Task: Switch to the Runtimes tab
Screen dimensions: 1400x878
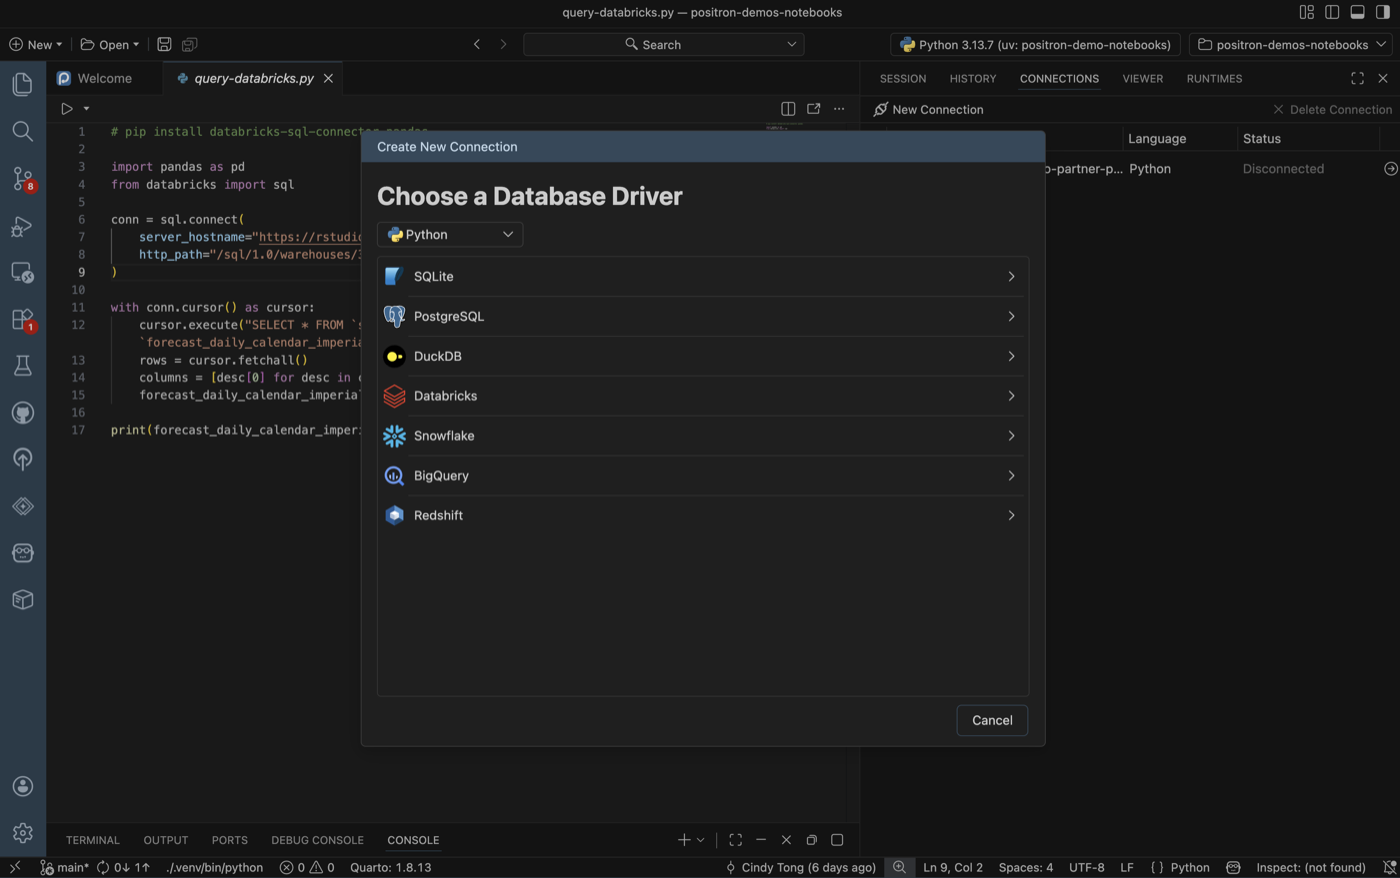Action: coord(1214,78)
